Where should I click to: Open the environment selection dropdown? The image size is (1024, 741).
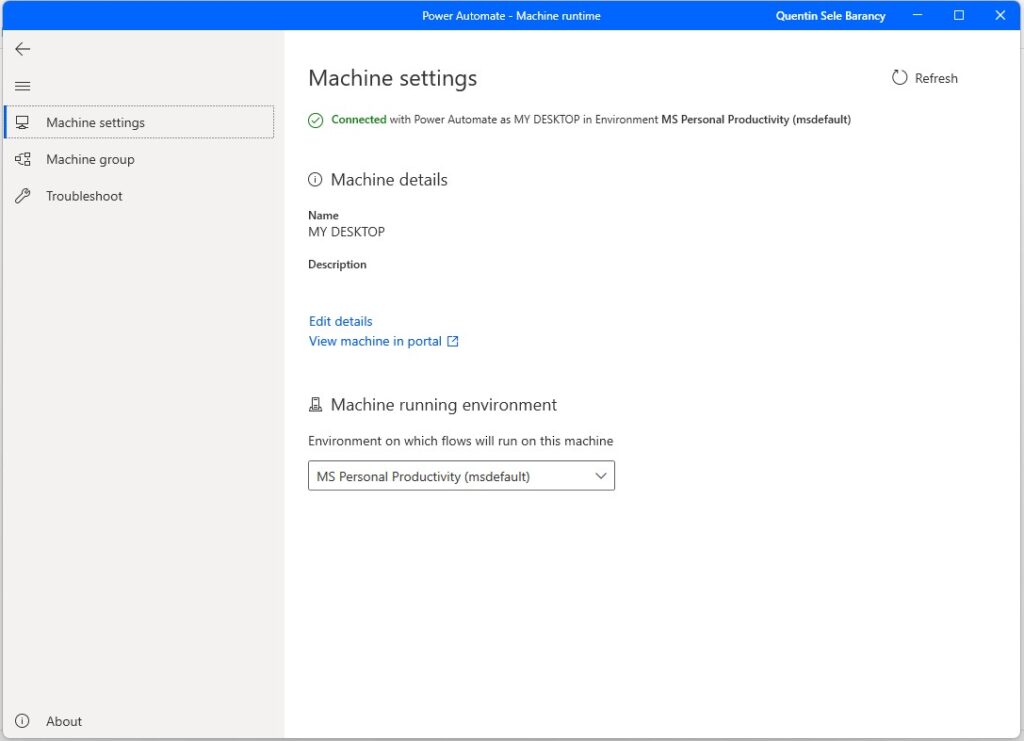click(461, 475)
